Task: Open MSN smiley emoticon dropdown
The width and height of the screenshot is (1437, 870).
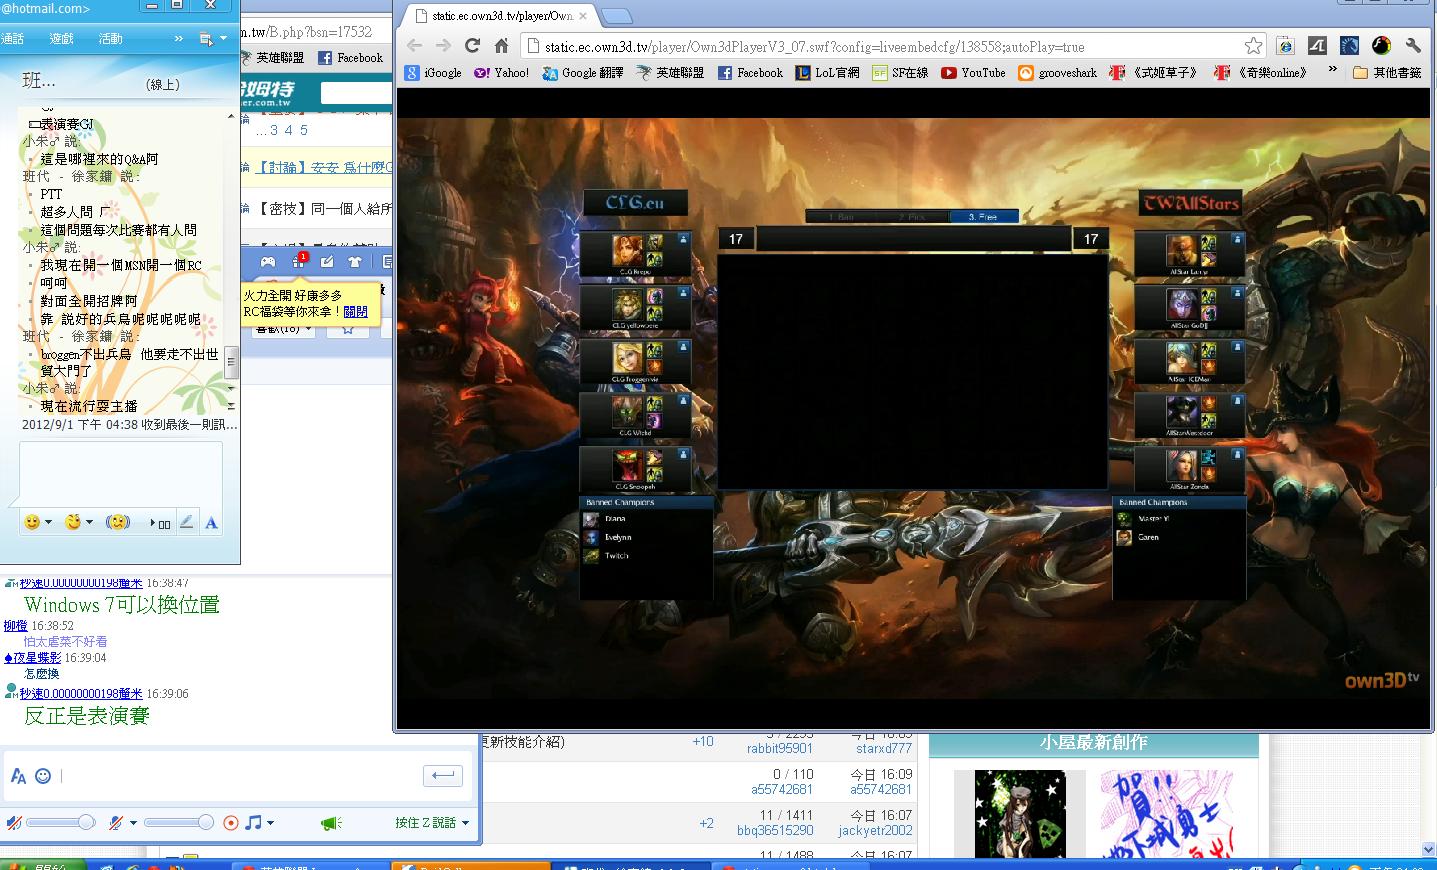Action: (38, 522)
